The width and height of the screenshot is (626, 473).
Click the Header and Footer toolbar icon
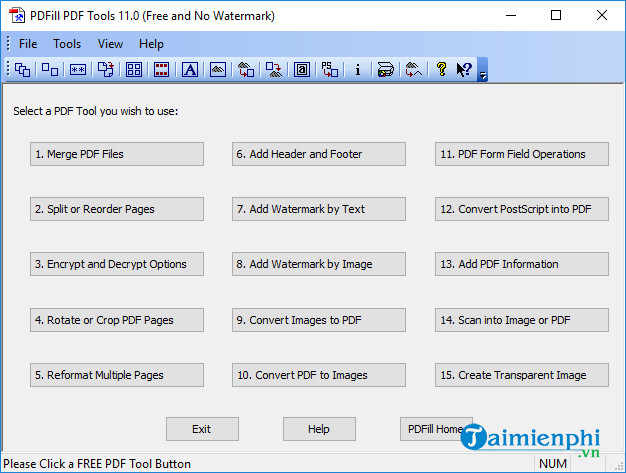pos(161,70)
